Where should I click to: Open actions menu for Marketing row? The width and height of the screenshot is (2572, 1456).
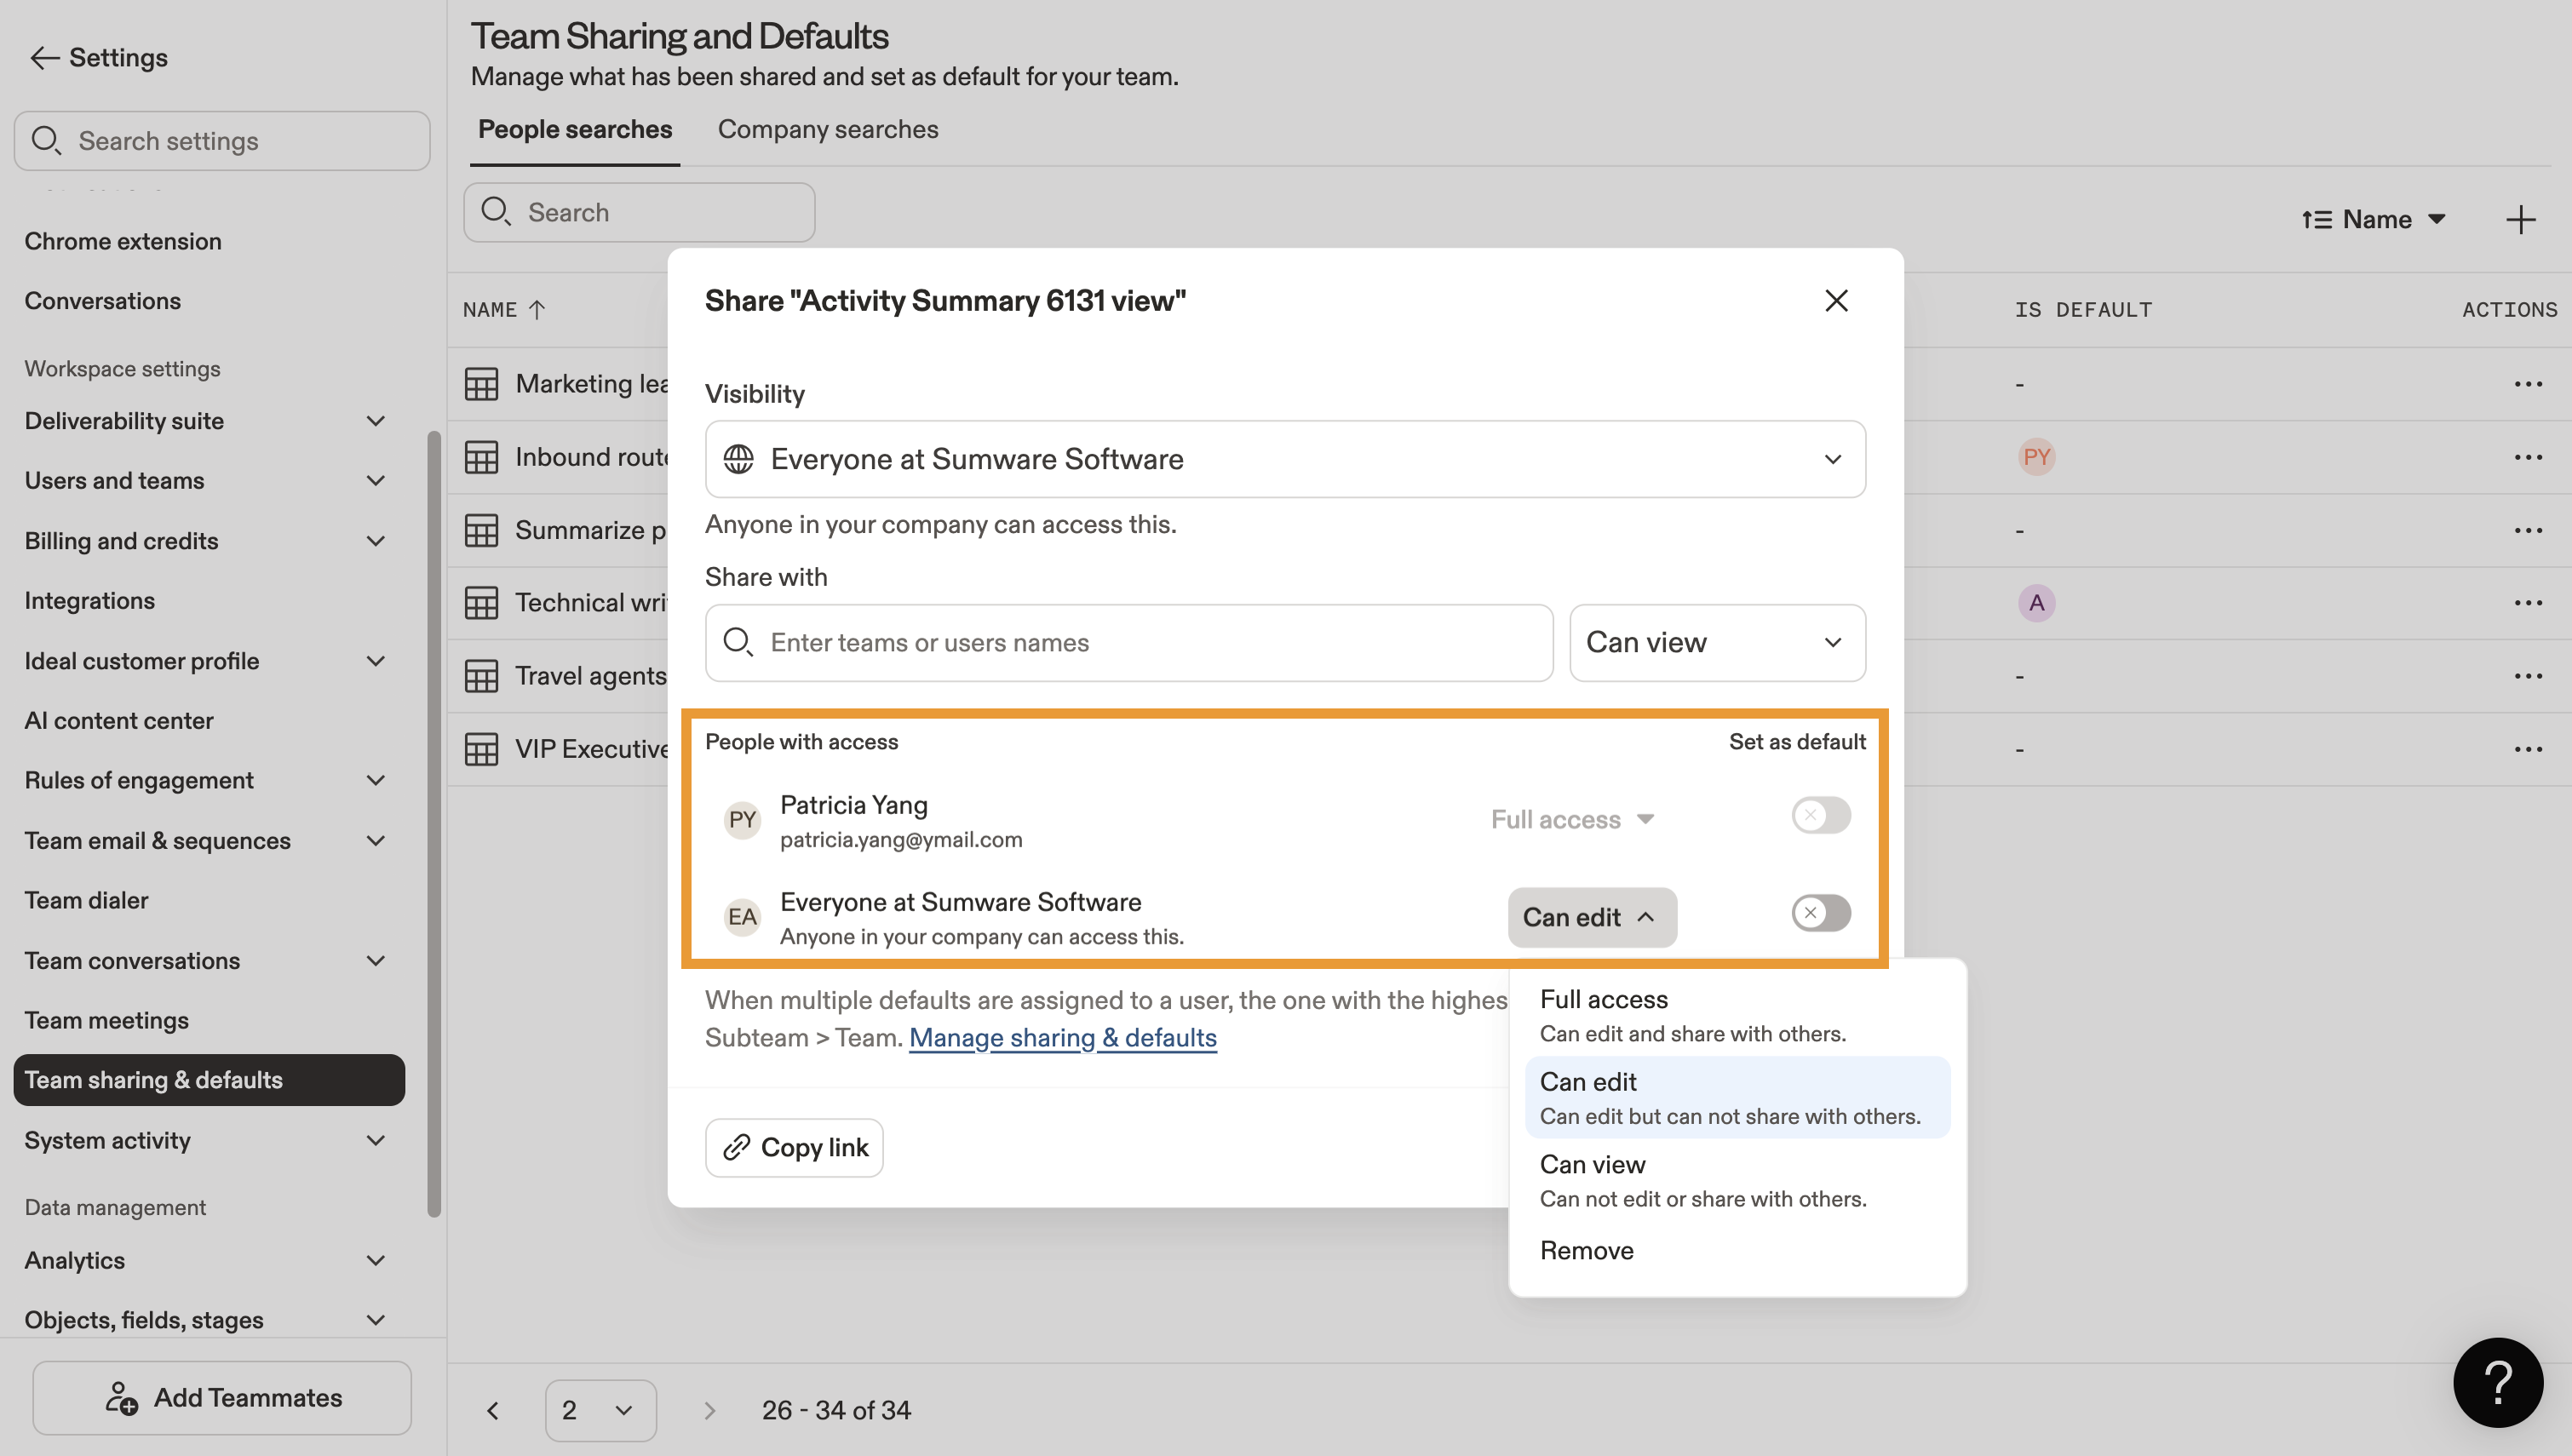(2527, 384)
